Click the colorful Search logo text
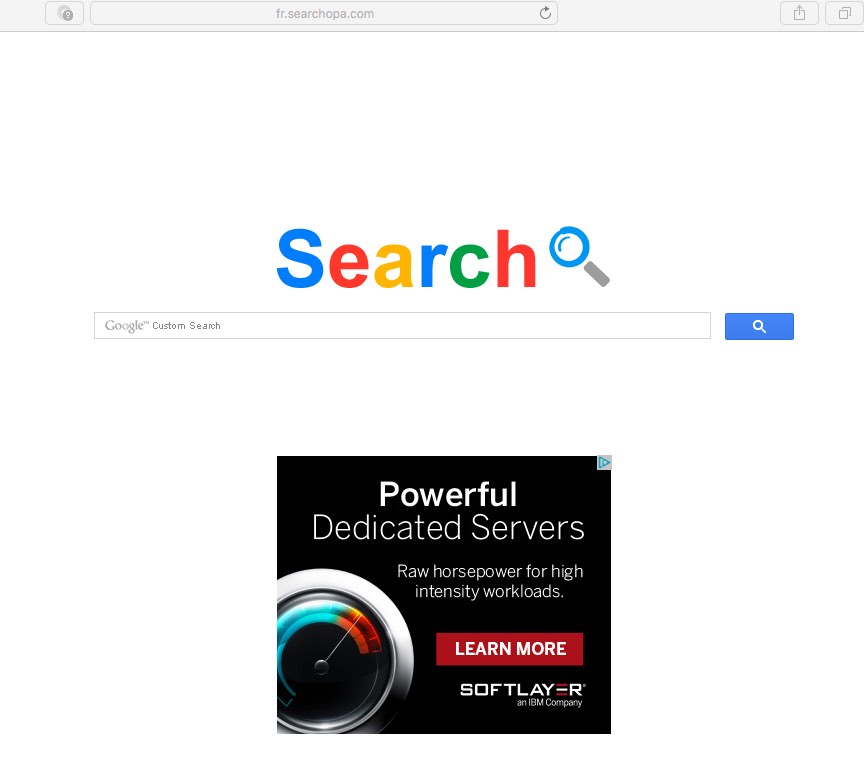The height and width of the screenshot is (772, 864). [407, 258]
